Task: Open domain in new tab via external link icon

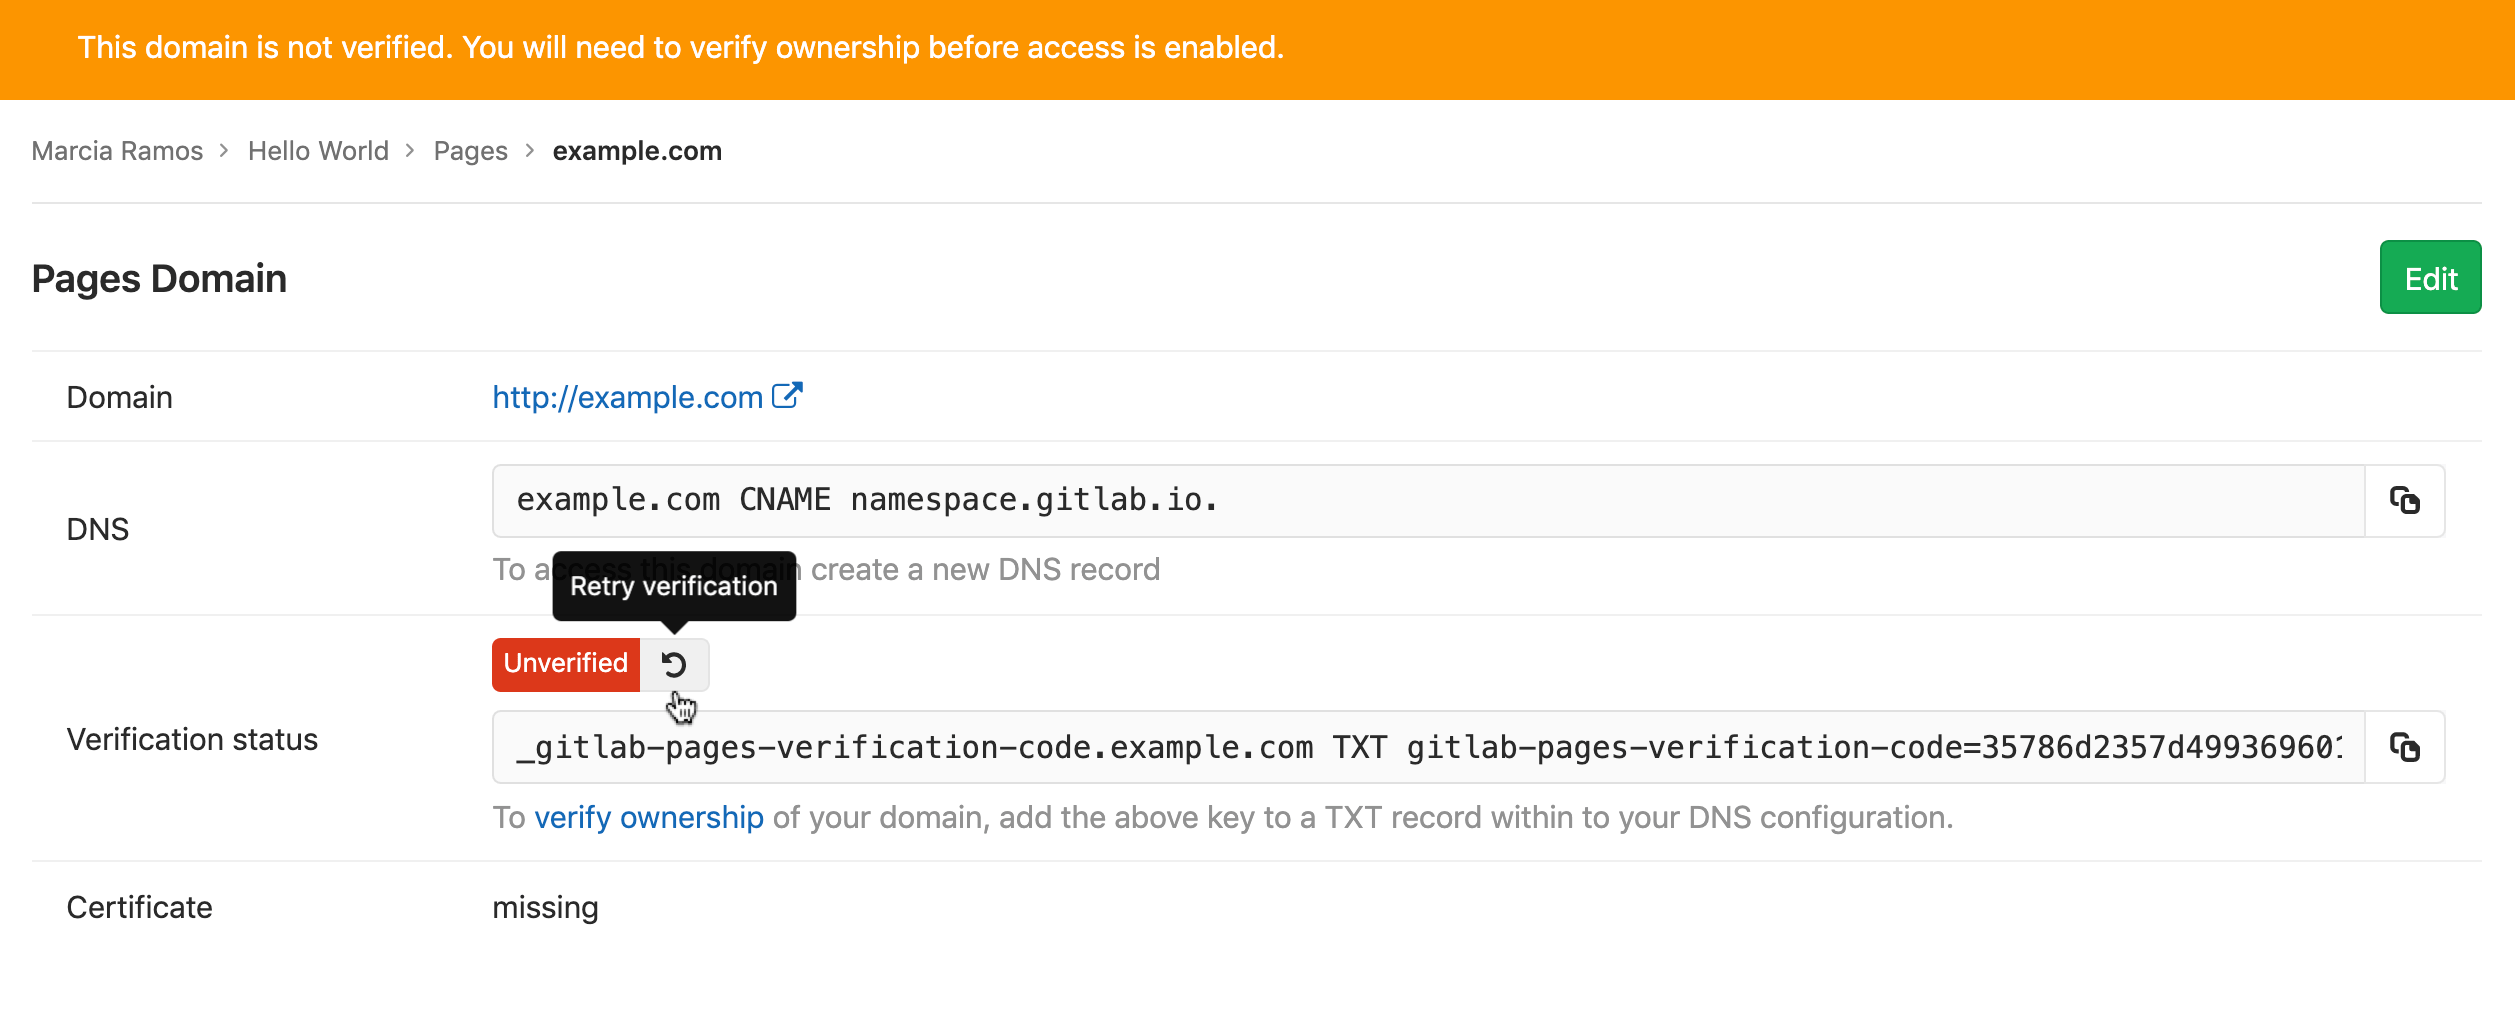Action: 788,394
